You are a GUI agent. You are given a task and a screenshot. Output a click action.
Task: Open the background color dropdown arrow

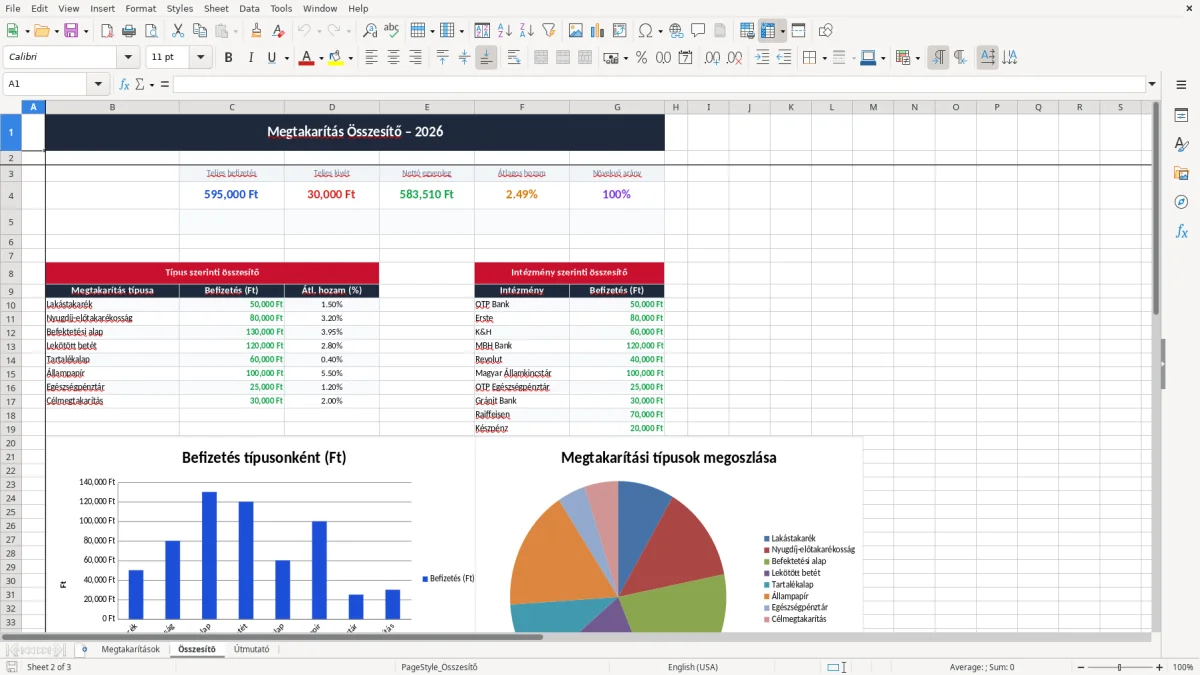click(350, 58)
